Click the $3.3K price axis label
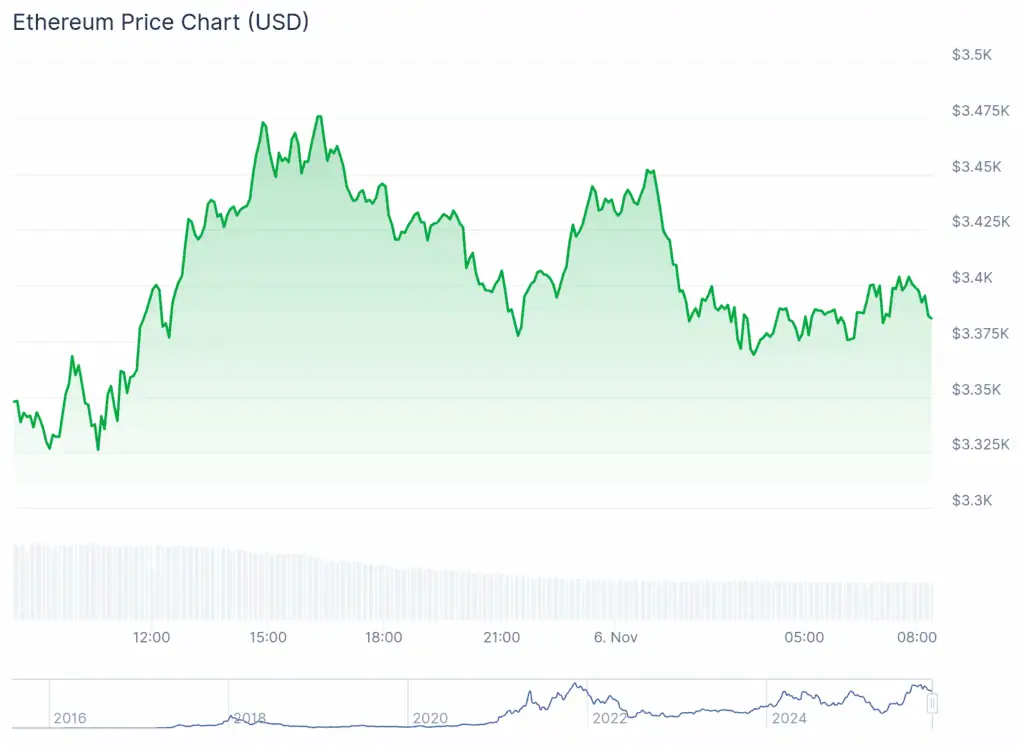1024x747 pixels. [971, 500]
